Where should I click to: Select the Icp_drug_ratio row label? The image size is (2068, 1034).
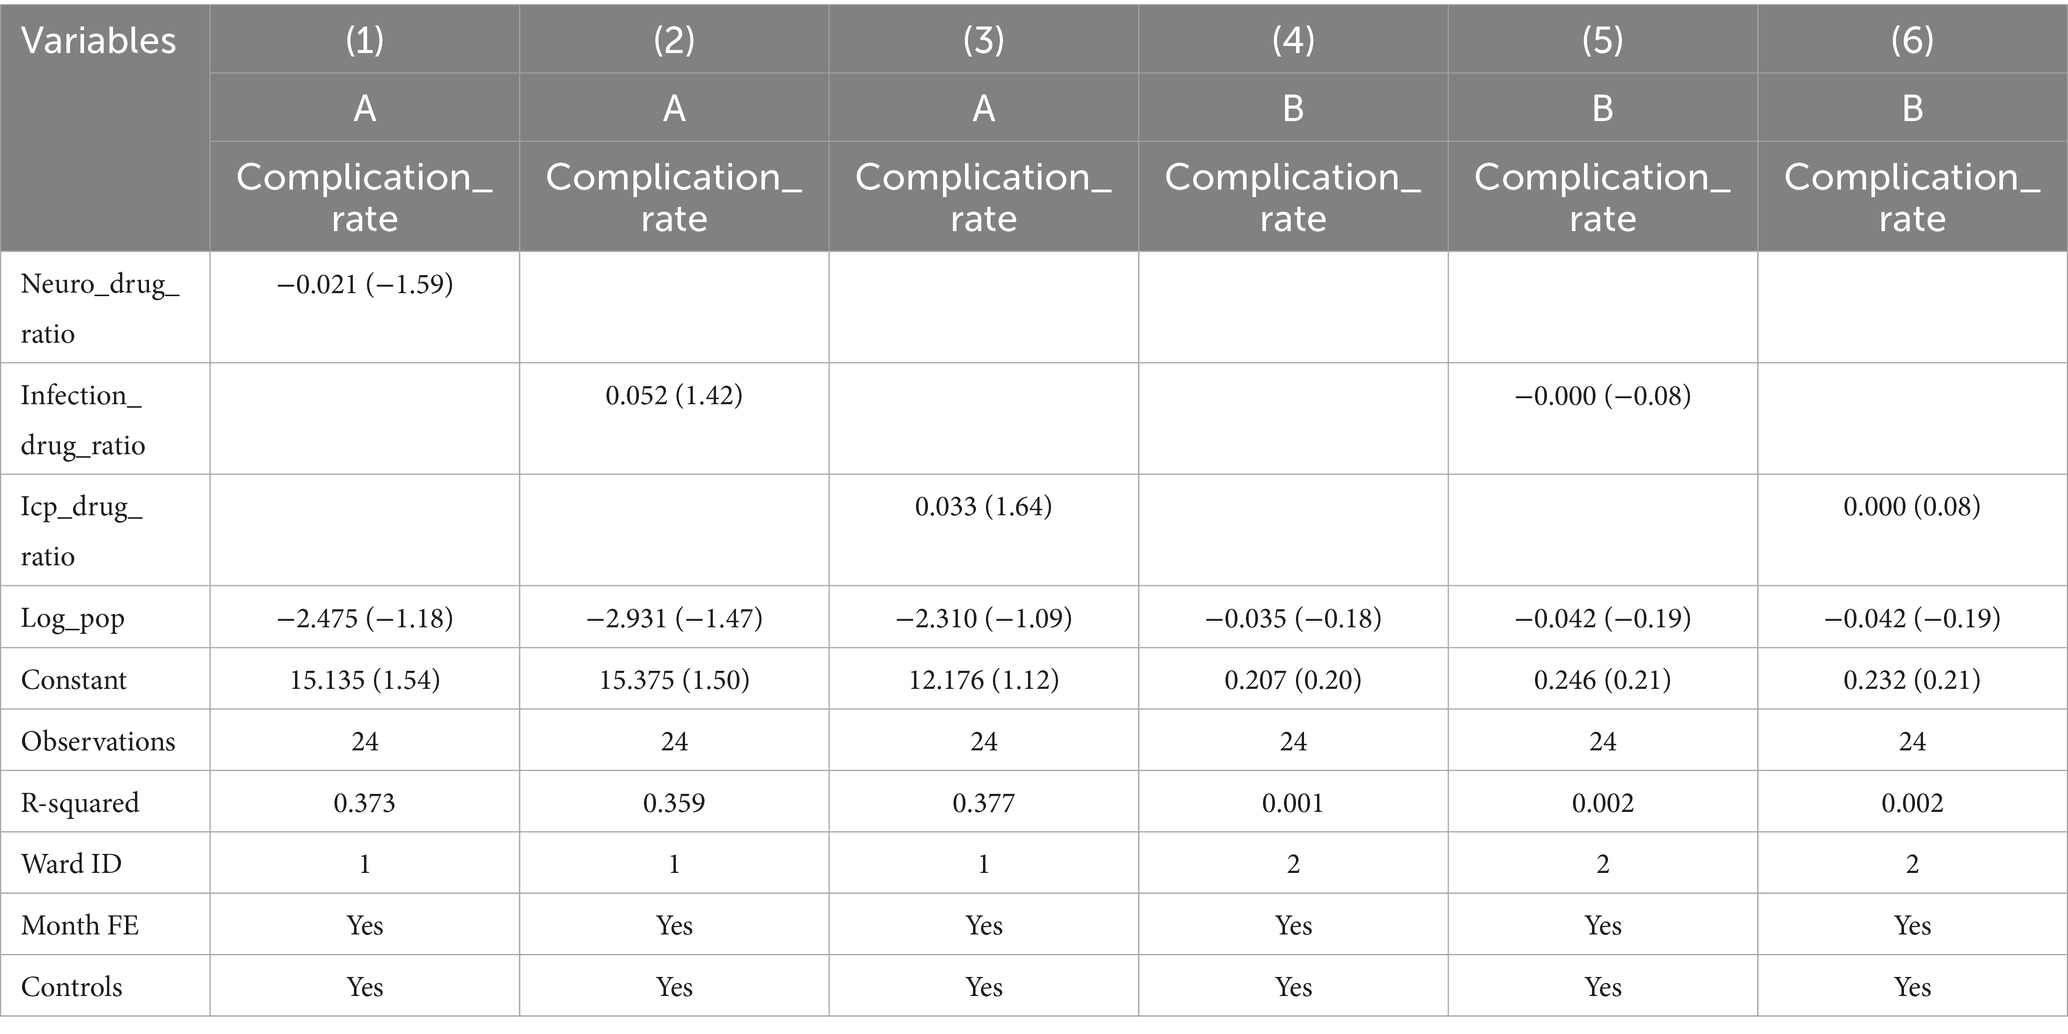click(82, 530)
